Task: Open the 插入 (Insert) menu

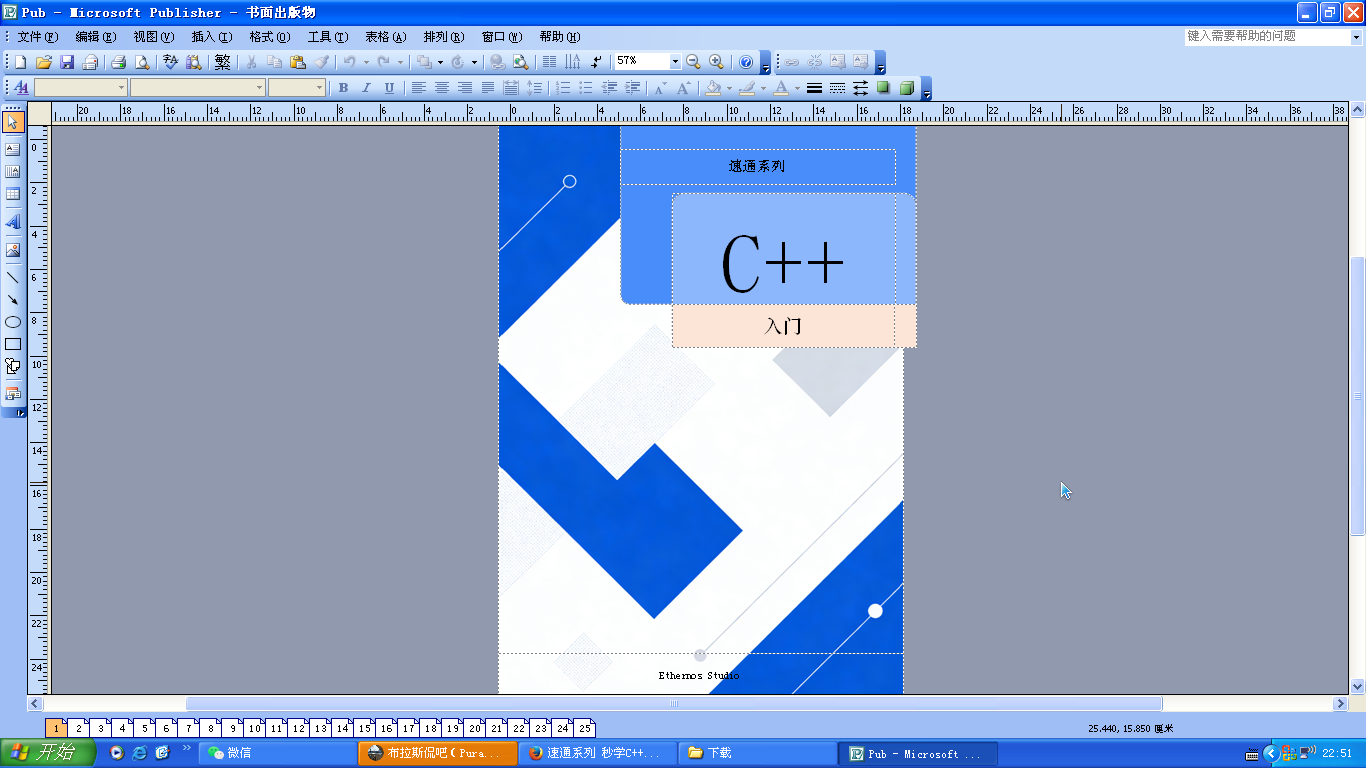Action: 210,37
